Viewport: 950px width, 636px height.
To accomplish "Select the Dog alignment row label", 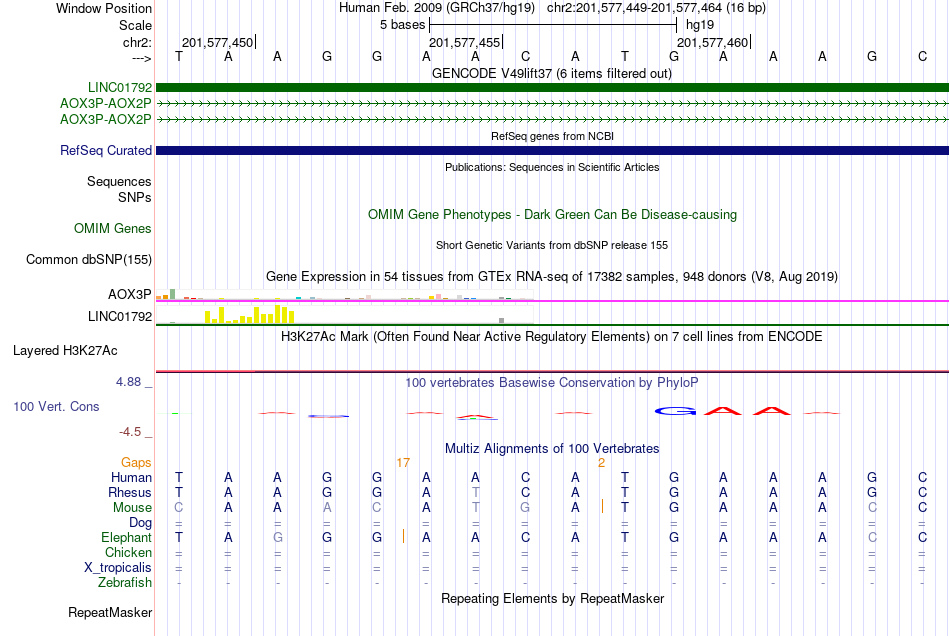I will pyautogui.click(x=140, y=522).
